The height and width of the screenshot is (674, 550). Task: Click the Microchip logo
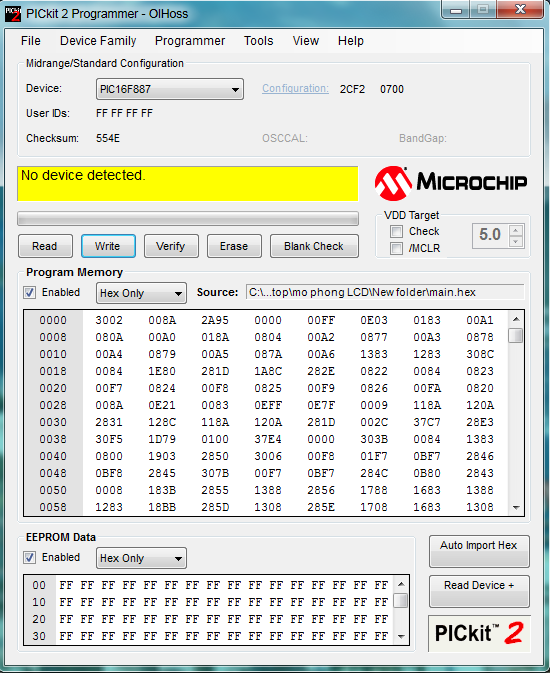(451, 183)
